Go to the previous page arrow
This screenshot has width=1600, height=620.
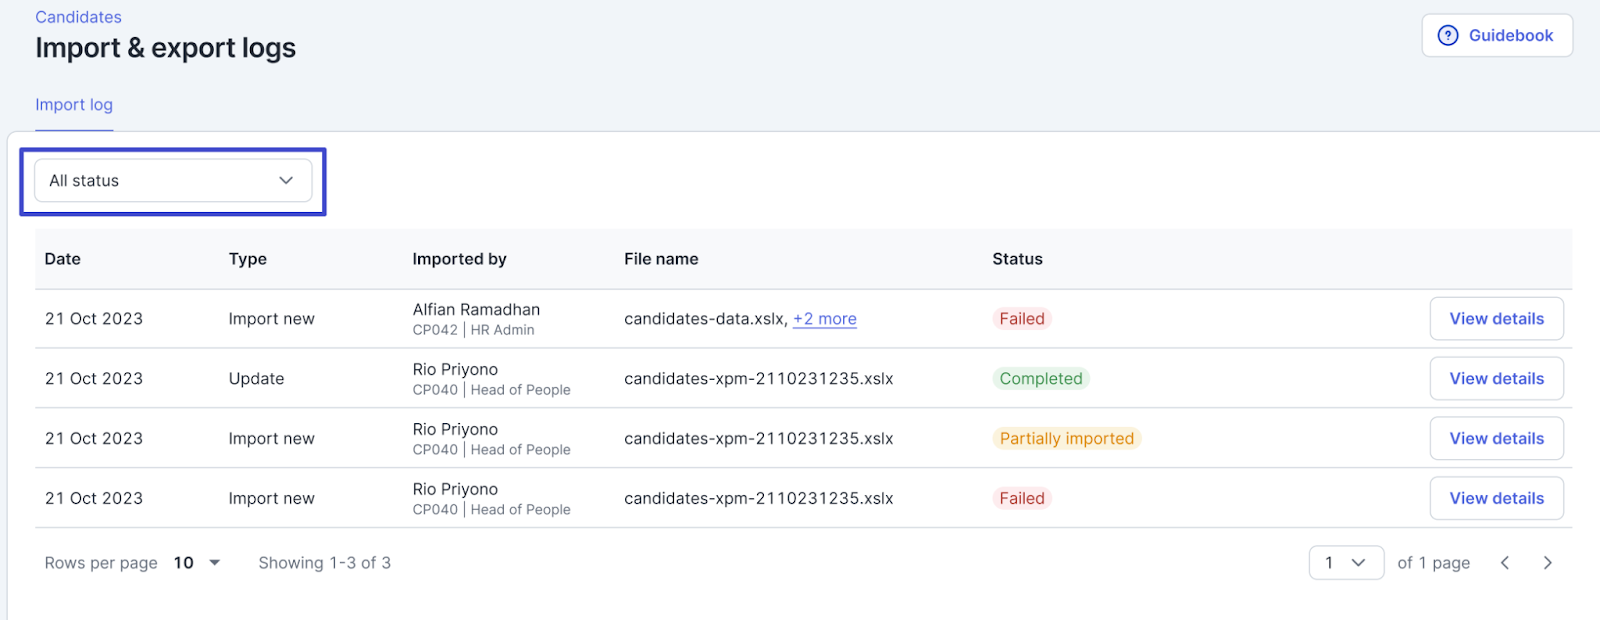tap(1504, 563)
